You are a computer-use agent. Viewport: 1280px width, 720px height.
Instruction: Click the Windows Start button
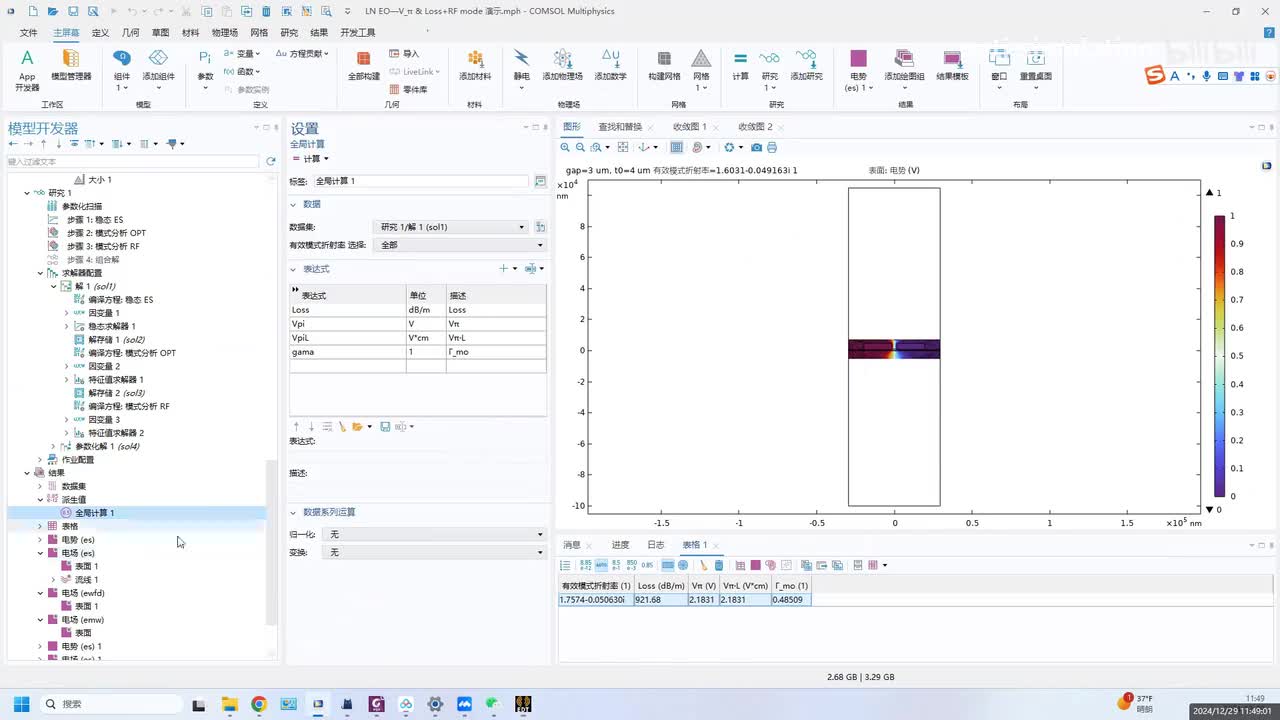point(21,704)
